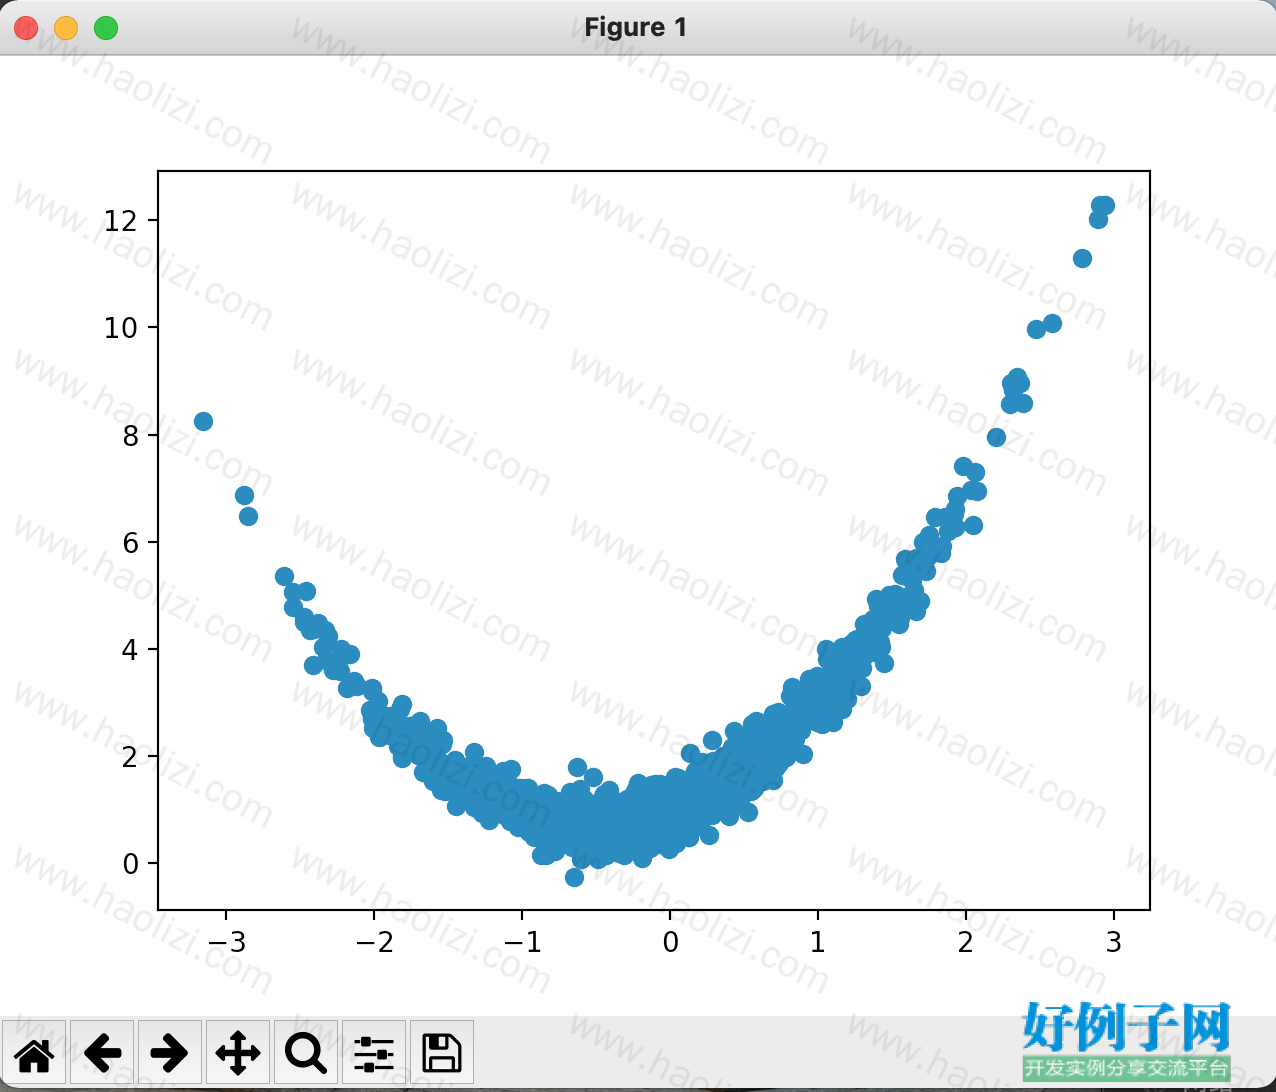Image resolution: width=1276 pixels, height=1092 pixels.
Task: Open Configure subplots sliders tool
Action: [374, 1052]
